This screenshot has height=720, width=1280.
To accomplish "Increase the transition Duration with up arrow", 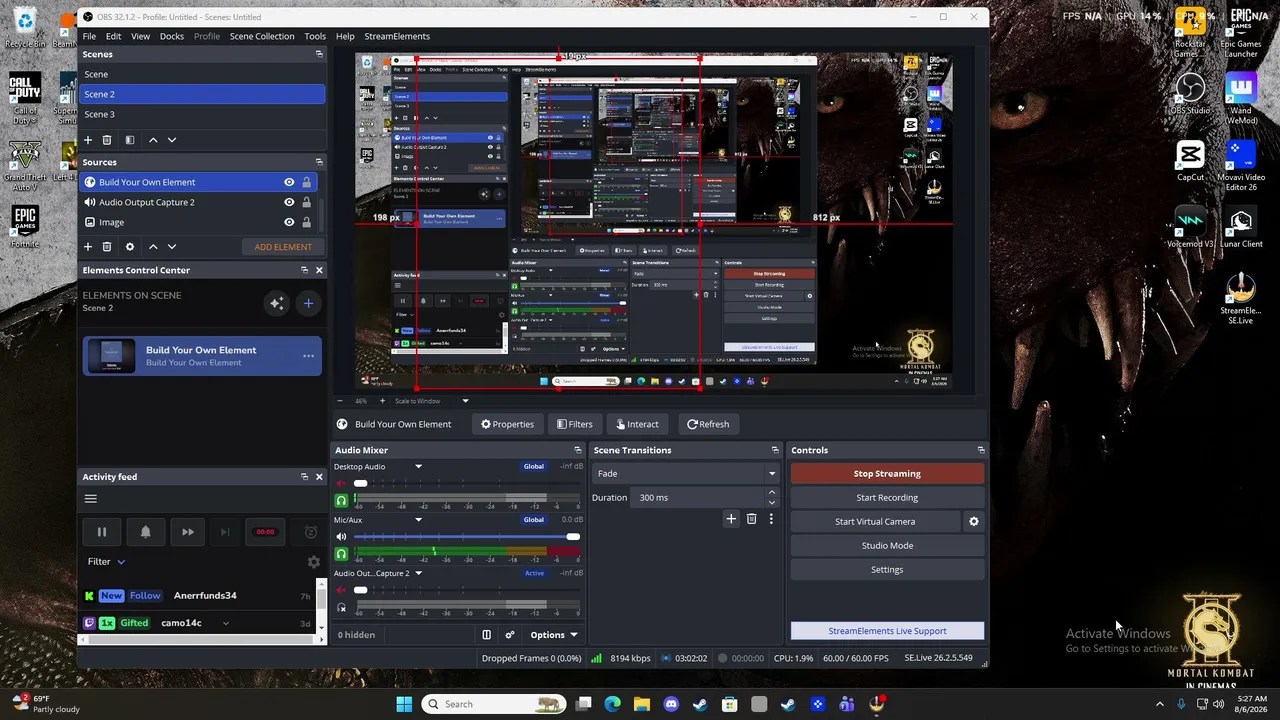I will [x=771, y=493].
